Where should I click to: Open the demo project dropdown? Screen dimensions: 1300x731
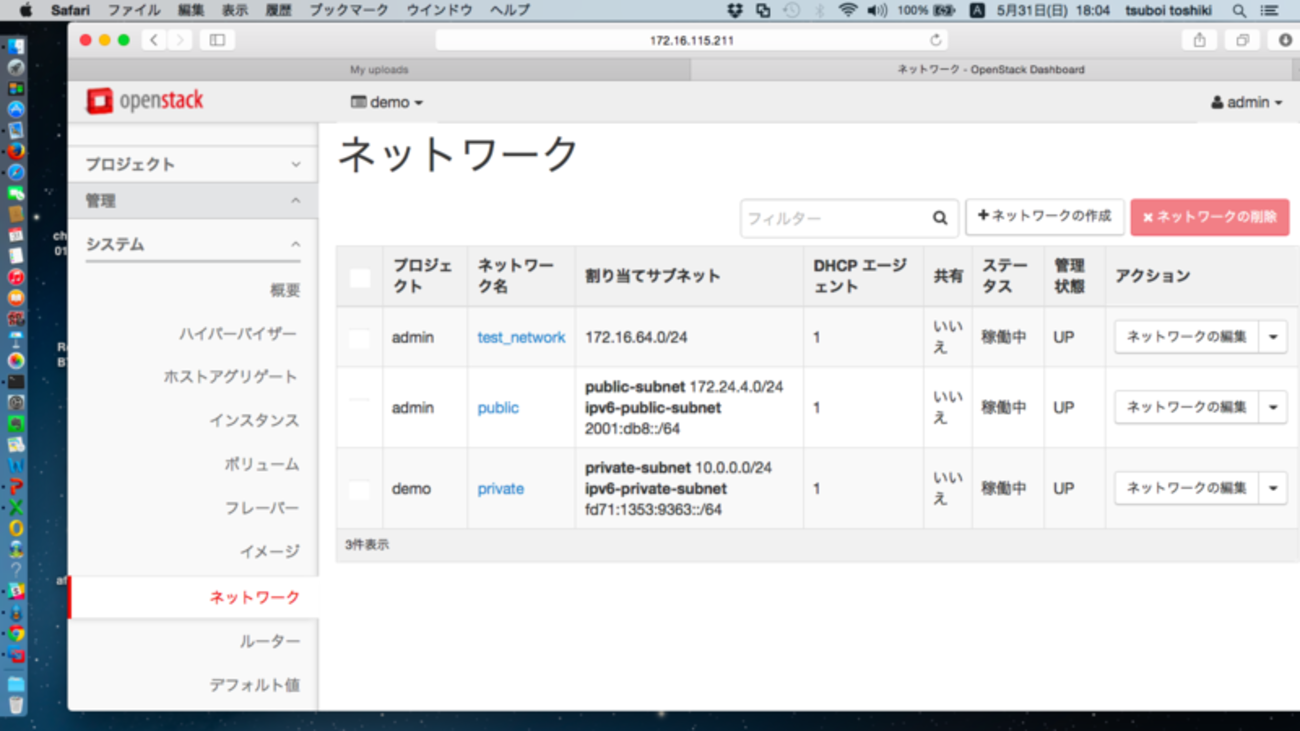coord(387,102)
